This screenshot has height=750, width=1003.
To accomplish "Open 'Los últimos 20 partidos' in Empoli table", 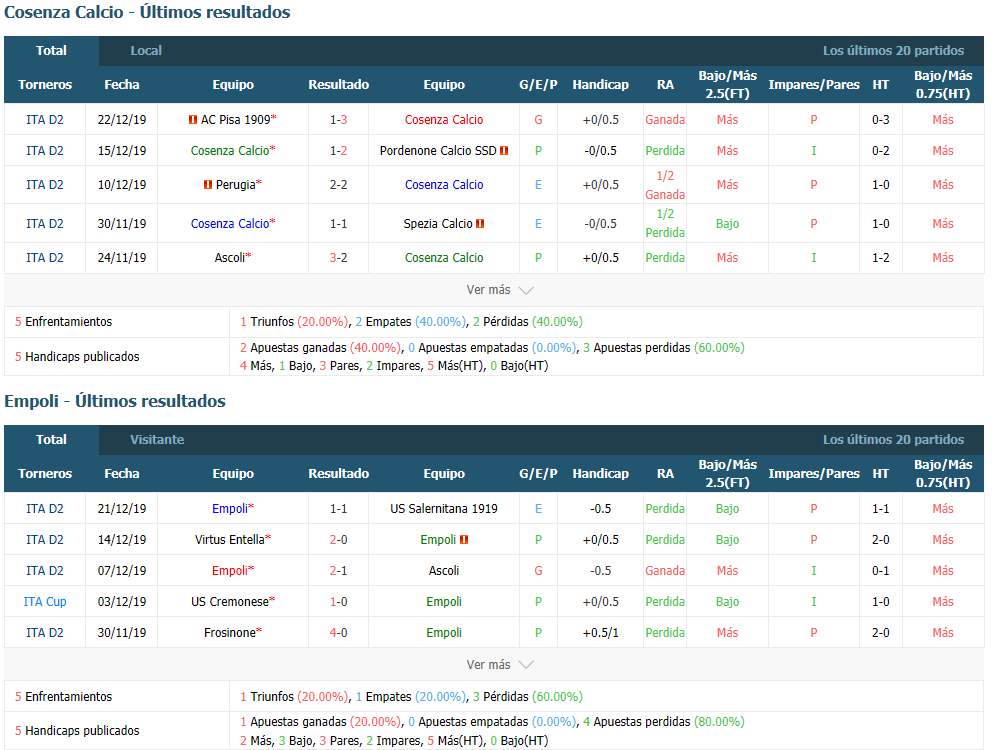I will pos(893,440).
